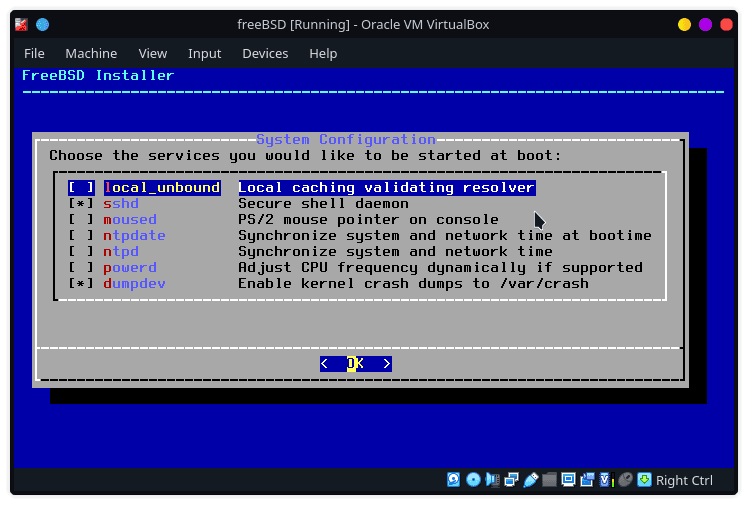748x505 pixels.
Task: Click the VirtualBox app icon in title bar
Action: (21, 24)
